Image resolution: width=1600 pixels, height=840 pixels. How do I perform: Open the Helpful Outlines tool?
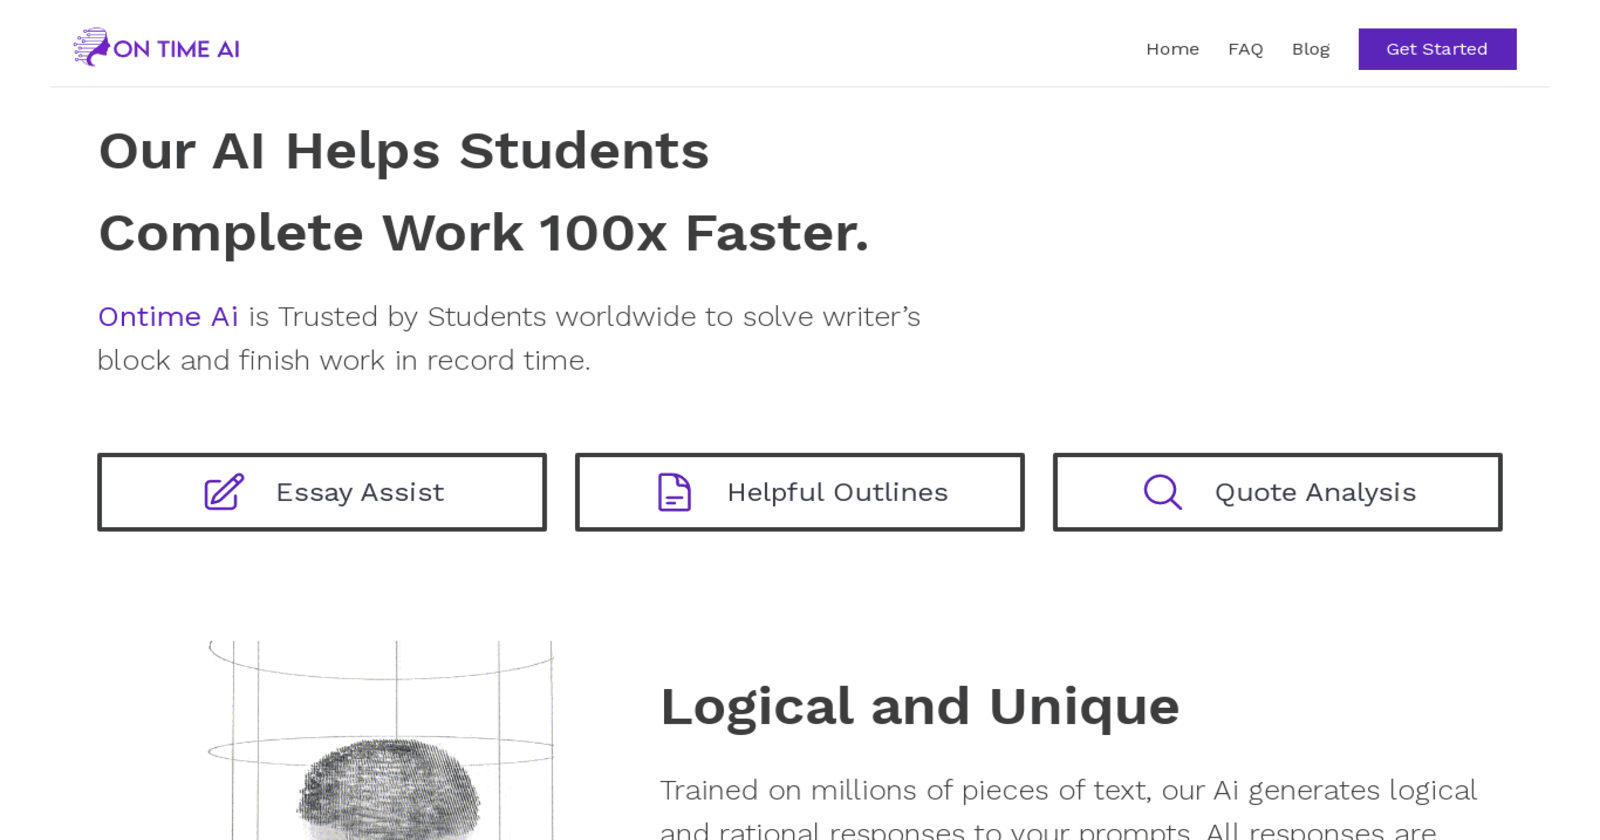pos(799,491)
